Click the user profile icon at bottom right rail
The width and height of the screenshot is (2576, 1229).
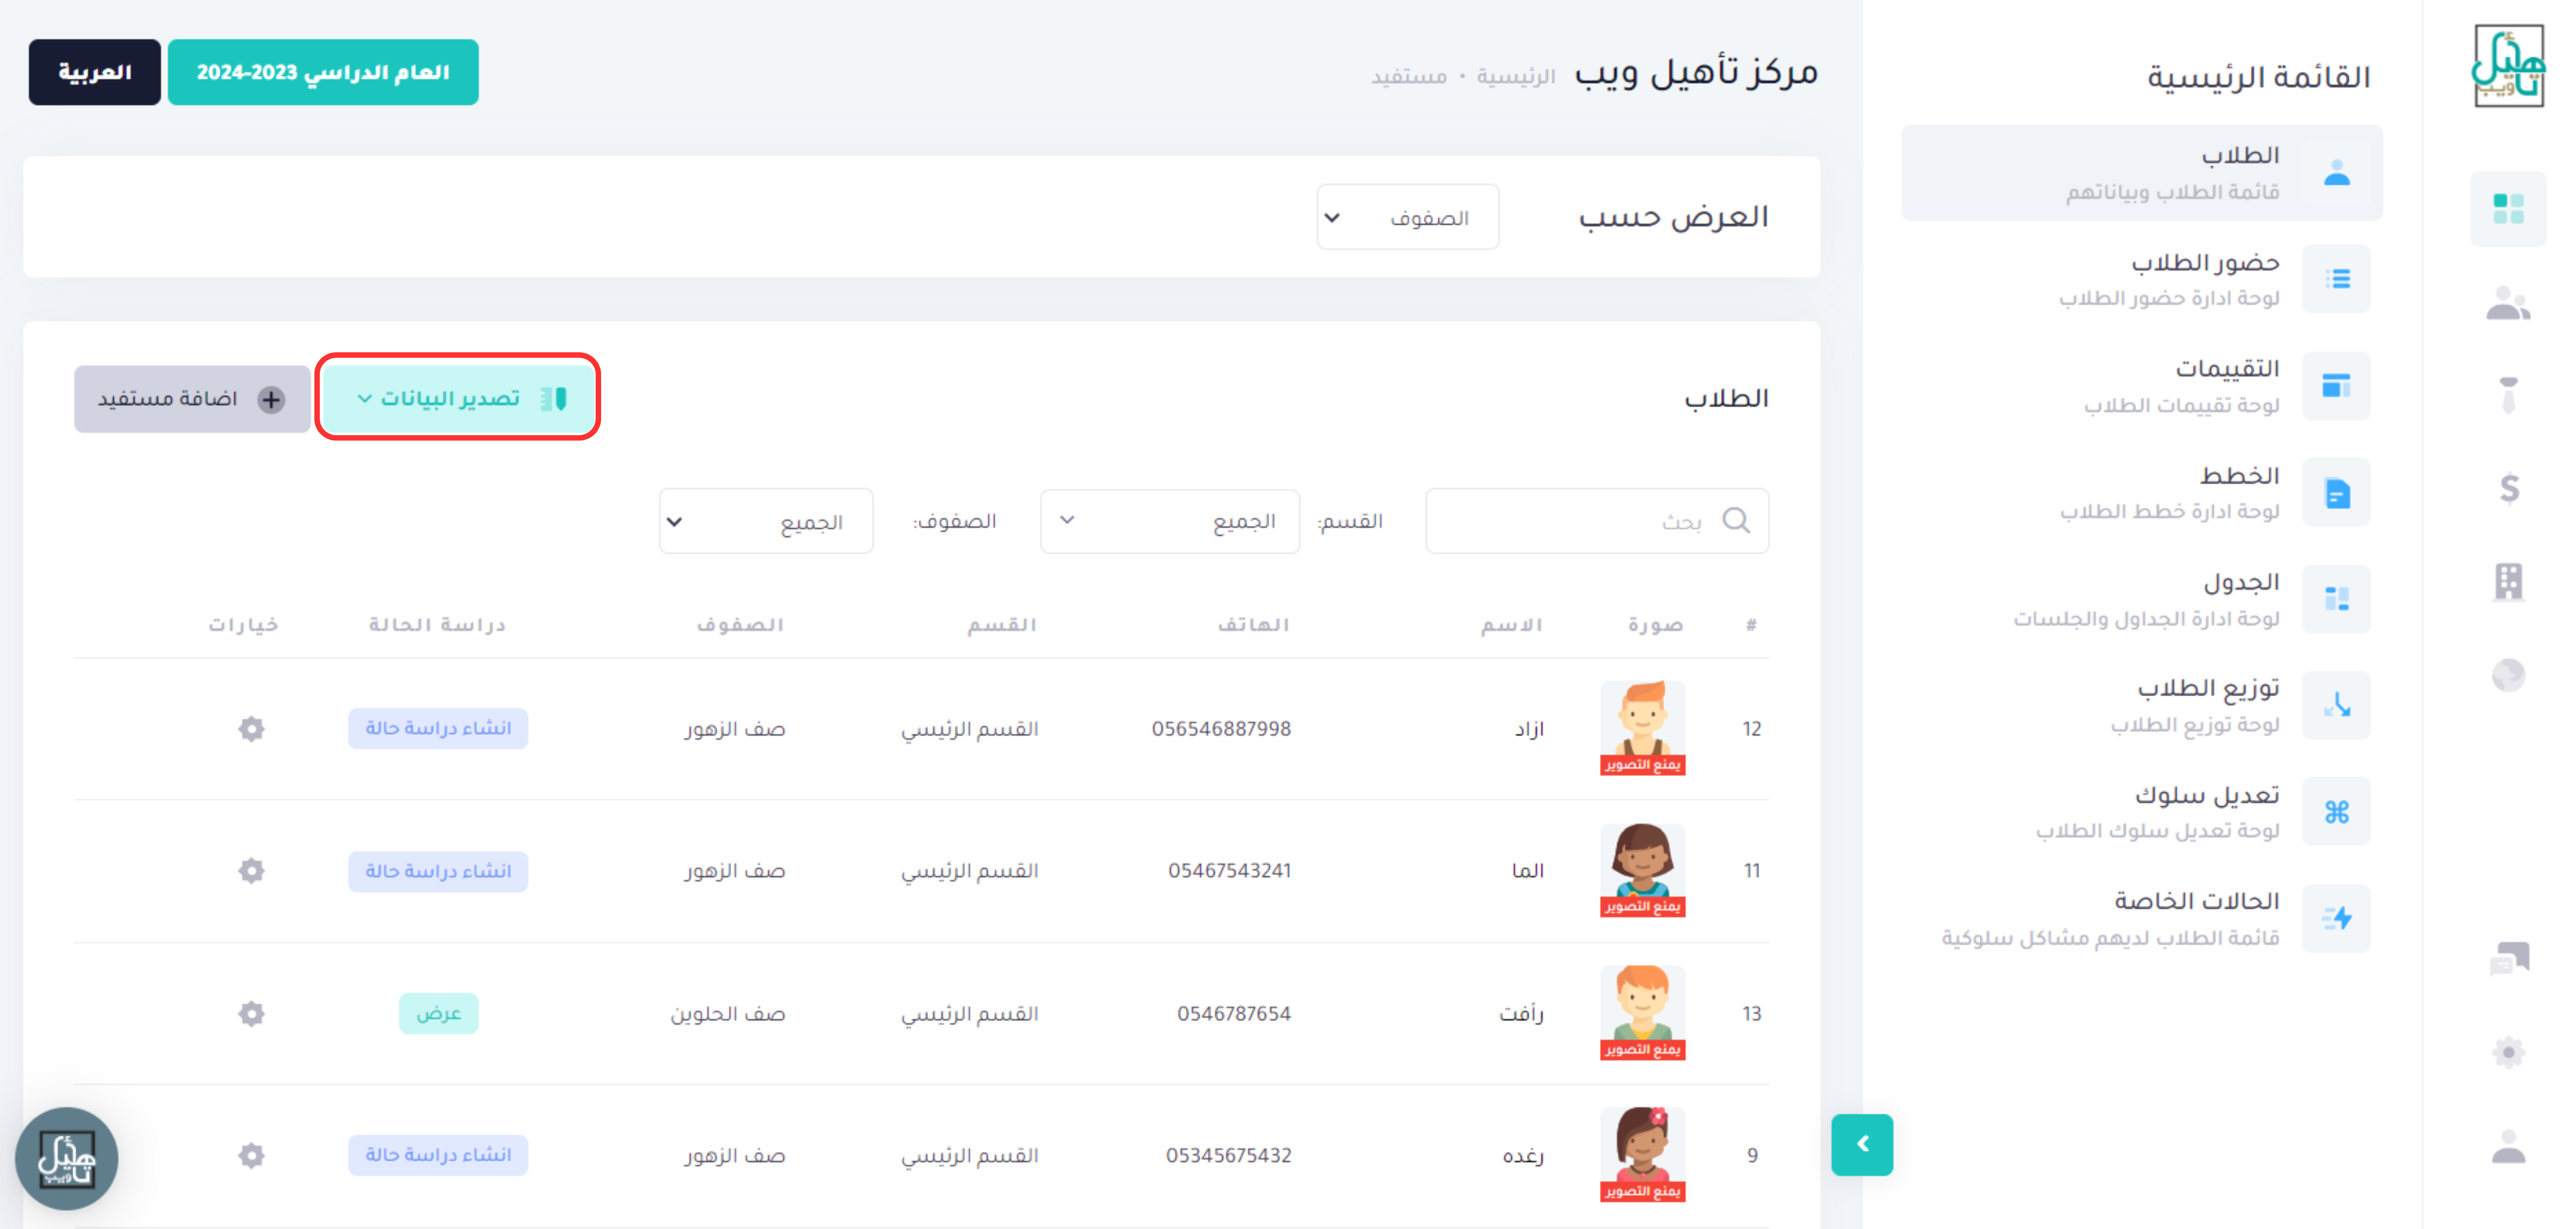(x=2509, y=1146)
